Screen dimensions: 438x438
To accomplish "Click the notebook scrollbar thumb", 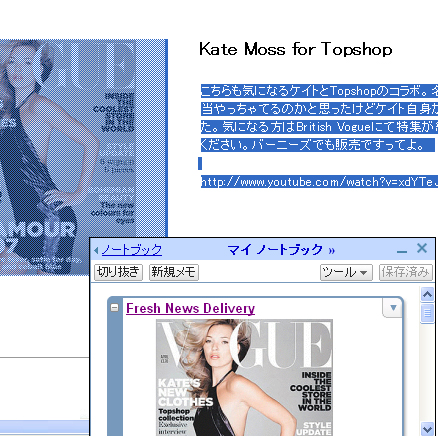I will click(x=427, y=313).
